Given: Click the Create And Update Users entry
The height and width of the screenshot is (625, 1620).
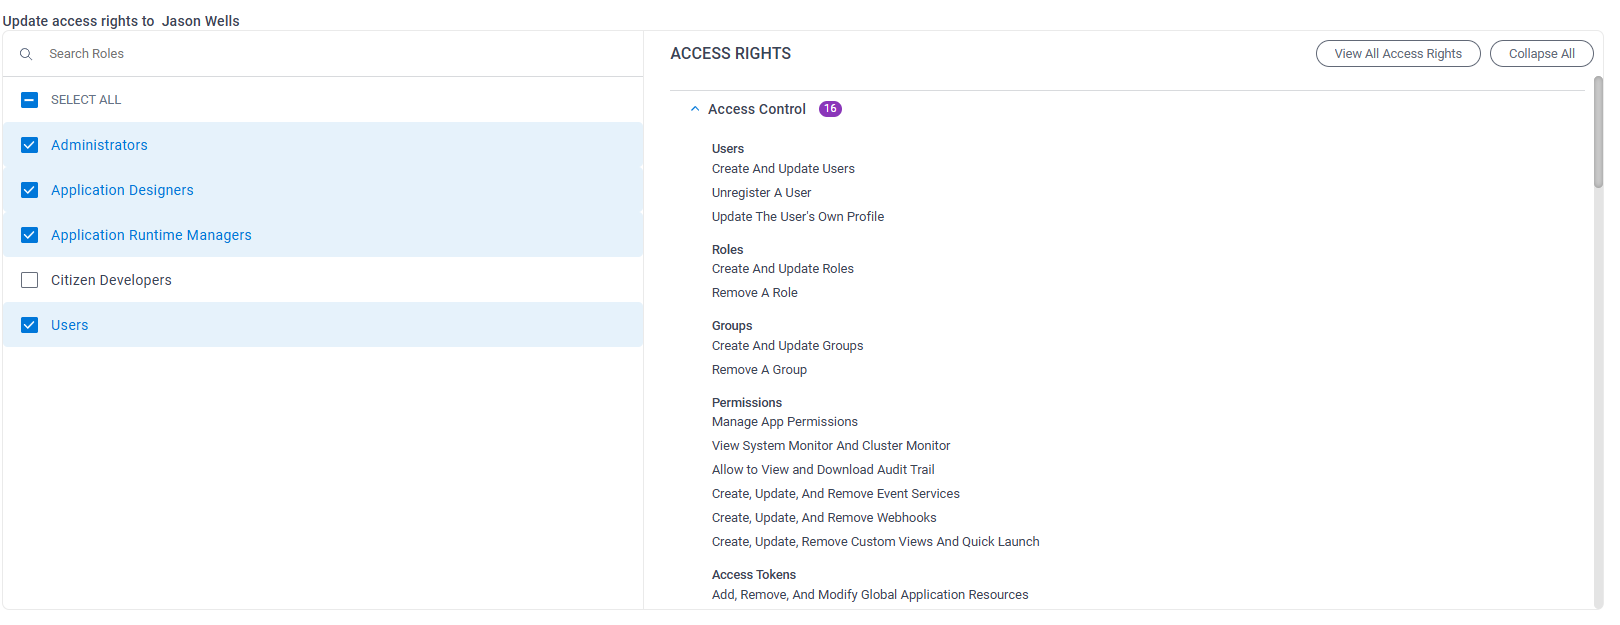Looking at the screenshot, I should coord(783,169).
